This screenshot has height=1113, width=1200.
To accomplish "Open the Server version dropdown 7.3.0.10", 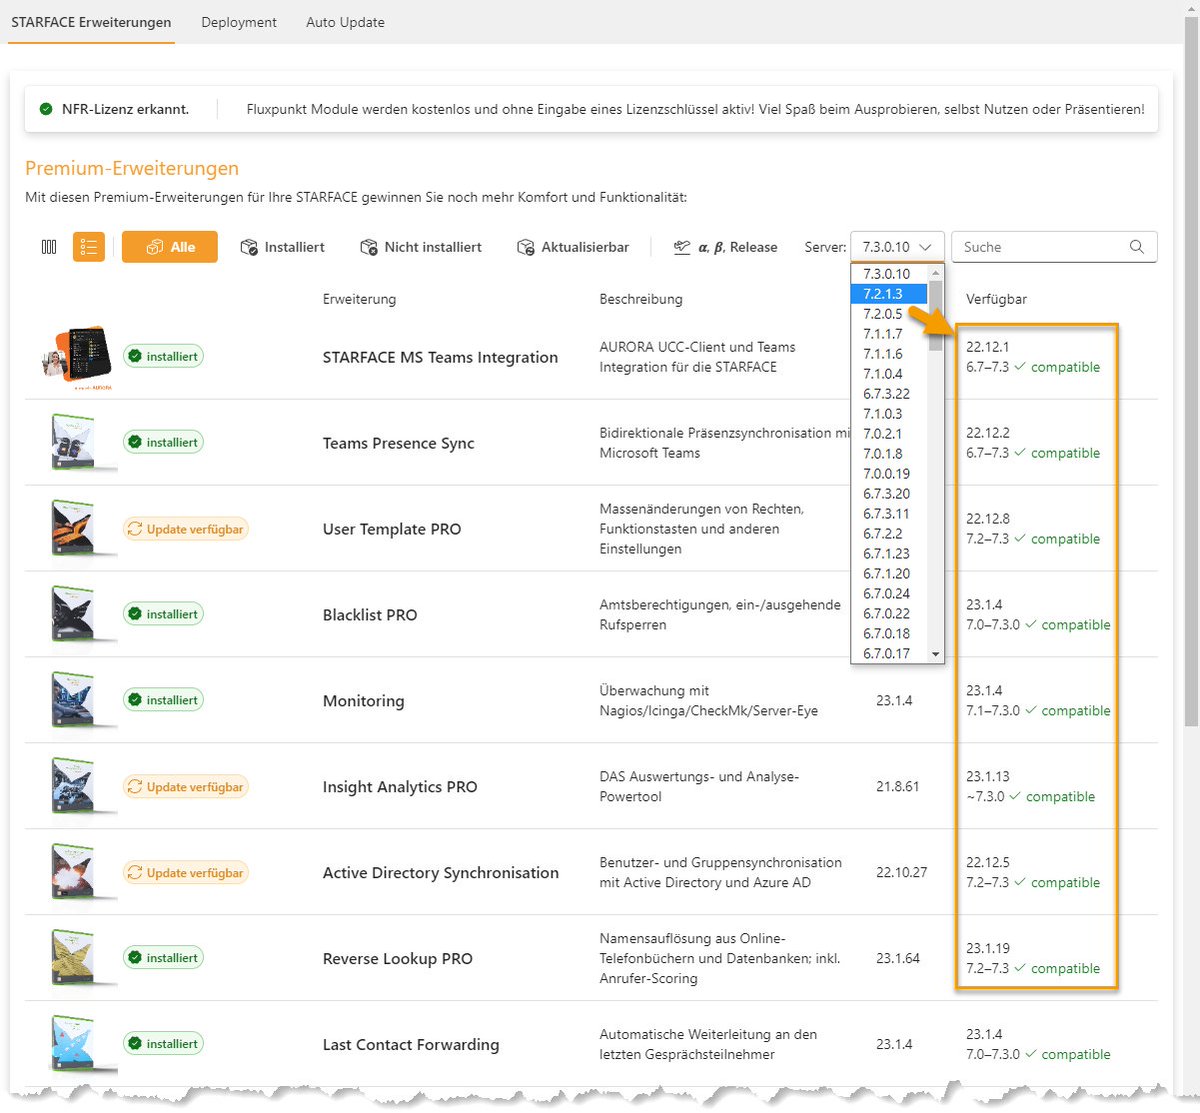I will coord(897,247).
